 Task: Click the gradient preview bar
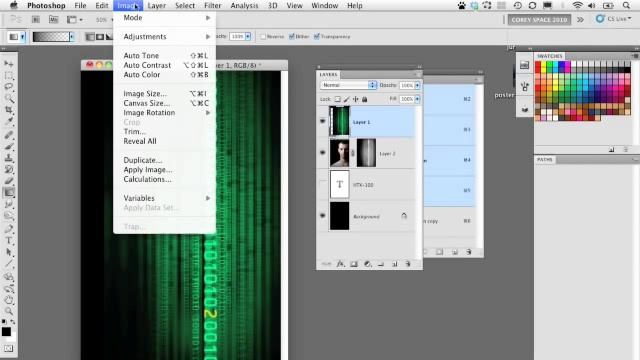point(51,37)
